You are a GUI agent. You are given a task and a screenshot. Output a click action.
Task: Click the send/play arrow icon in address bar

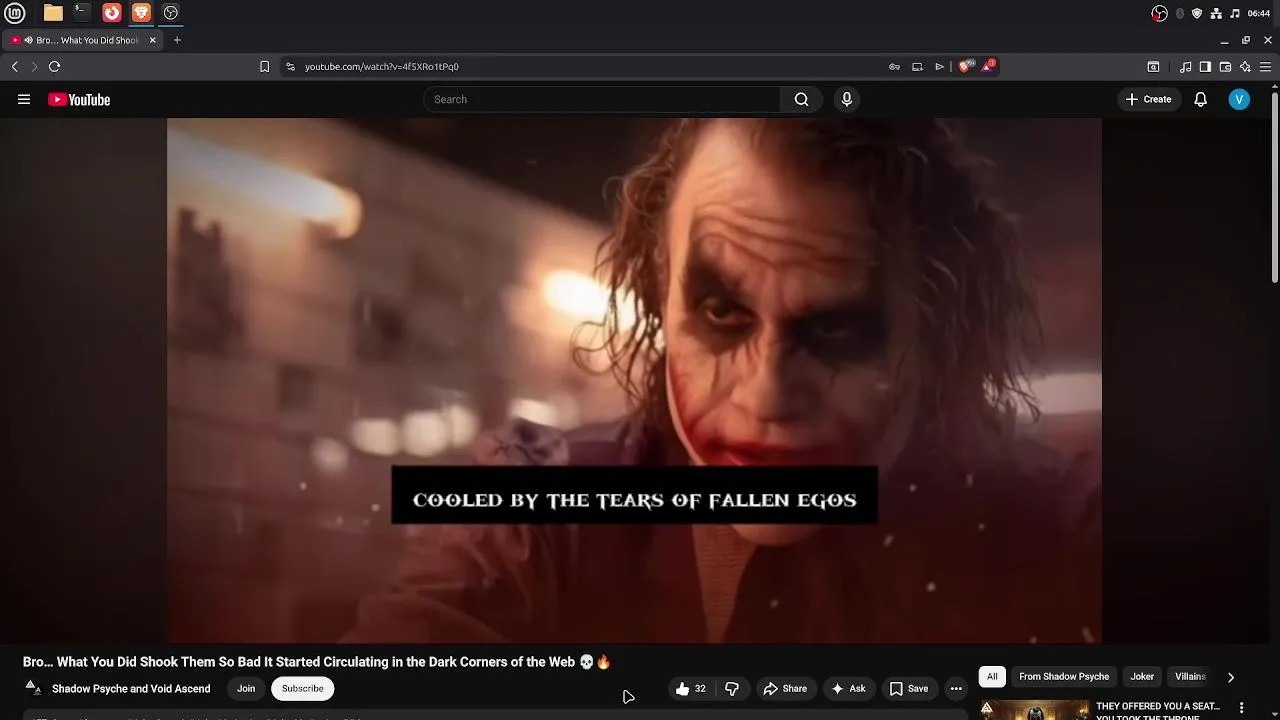(x=939, y=66)
